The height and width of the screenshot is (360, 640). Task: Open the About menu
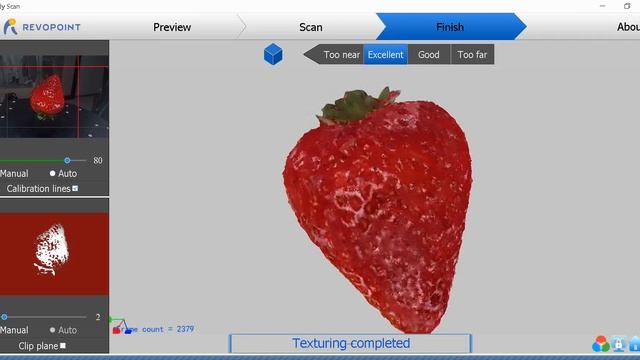pos(628,27)
